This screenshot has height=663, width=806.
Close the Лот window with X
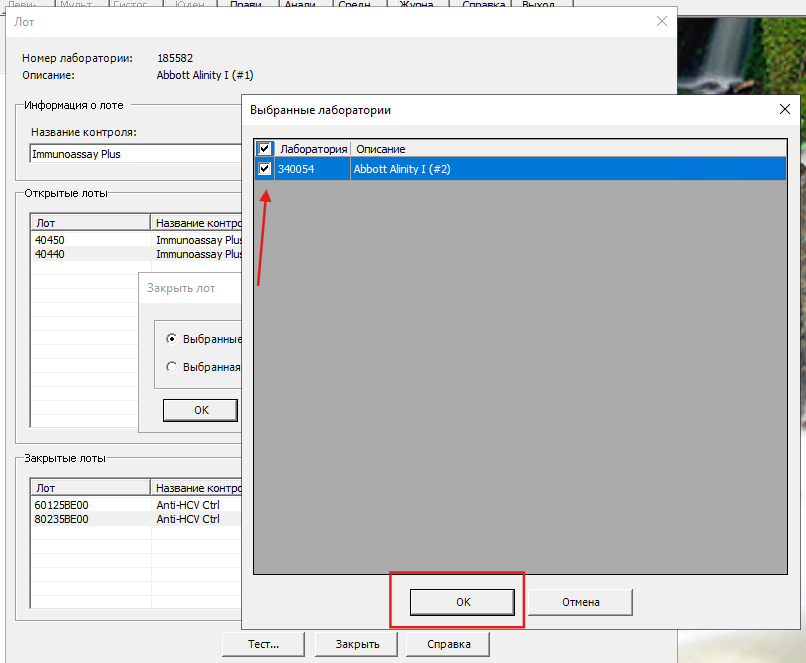point(661,21)
